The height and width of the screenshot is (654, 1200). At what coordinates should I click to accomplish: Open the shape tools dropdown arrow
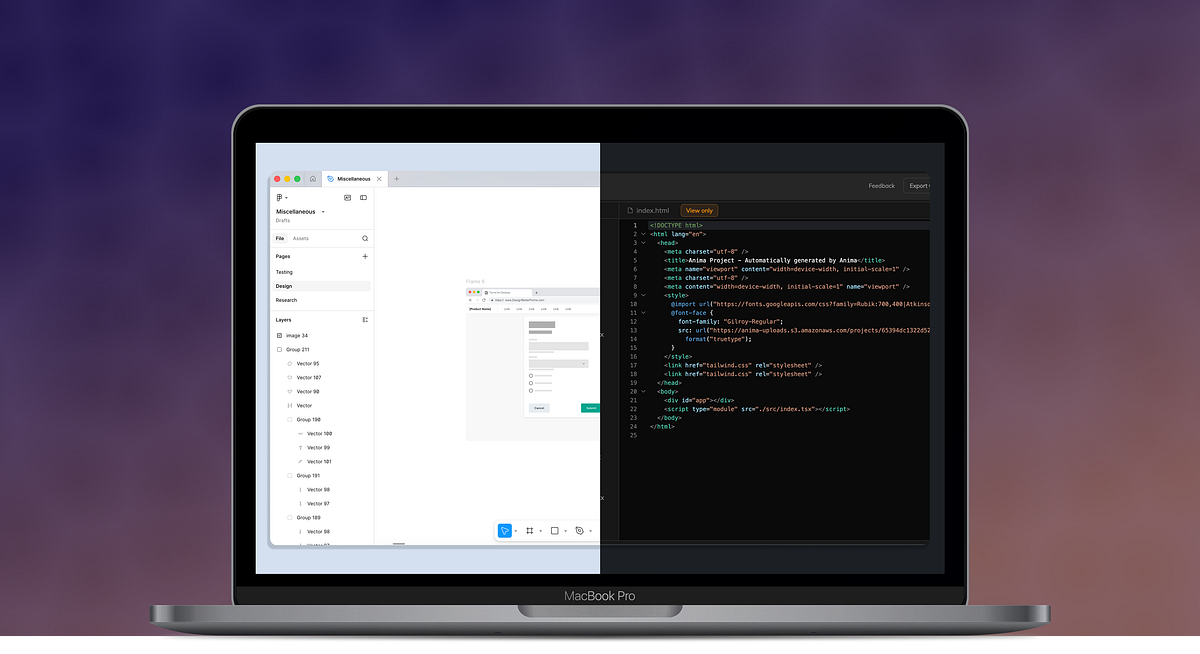pyautogui.click(x=566, y=531)
